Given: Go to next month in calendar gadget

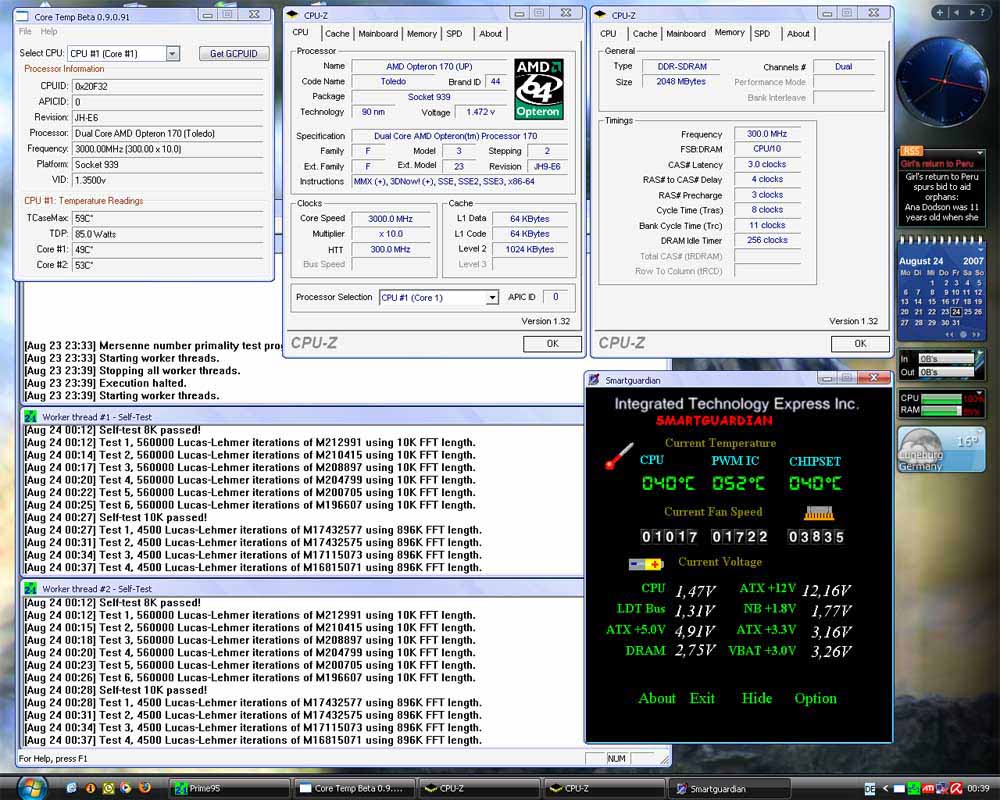Looking at the screenshot, I should click(x=976, y=334).
